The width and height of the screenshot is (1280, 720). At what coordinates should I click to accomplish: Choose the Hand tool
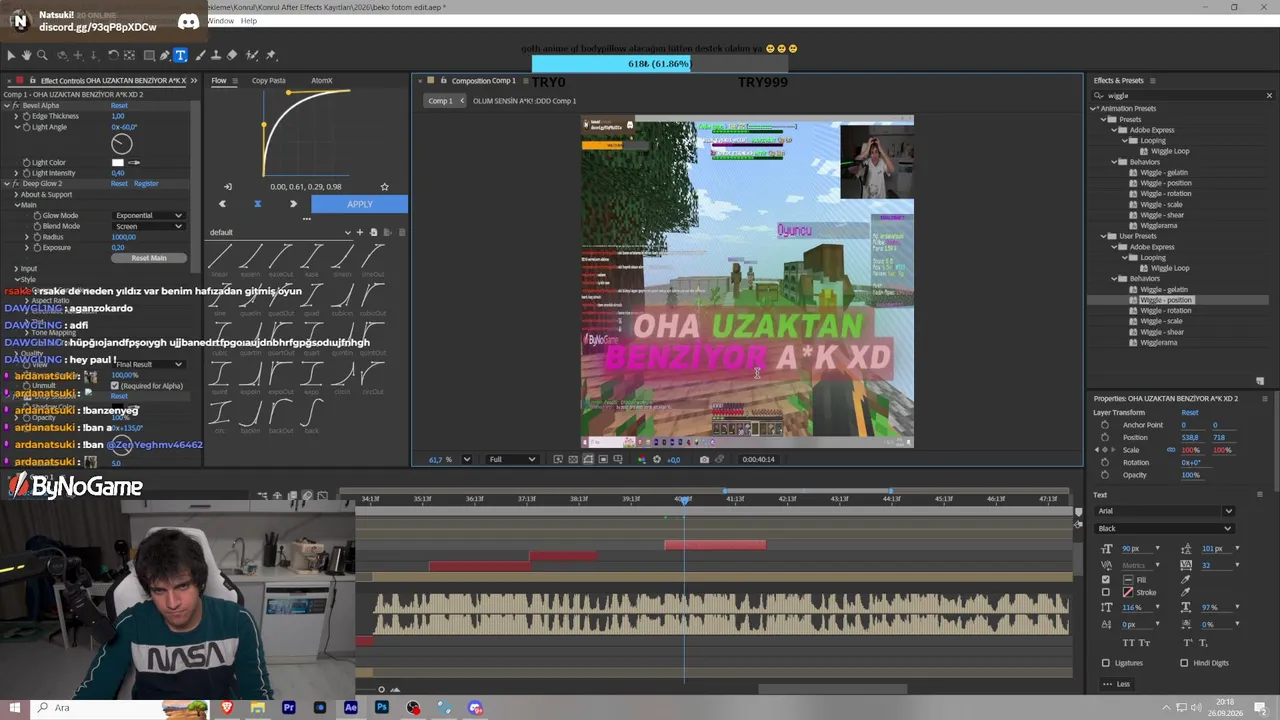[26, 55]
